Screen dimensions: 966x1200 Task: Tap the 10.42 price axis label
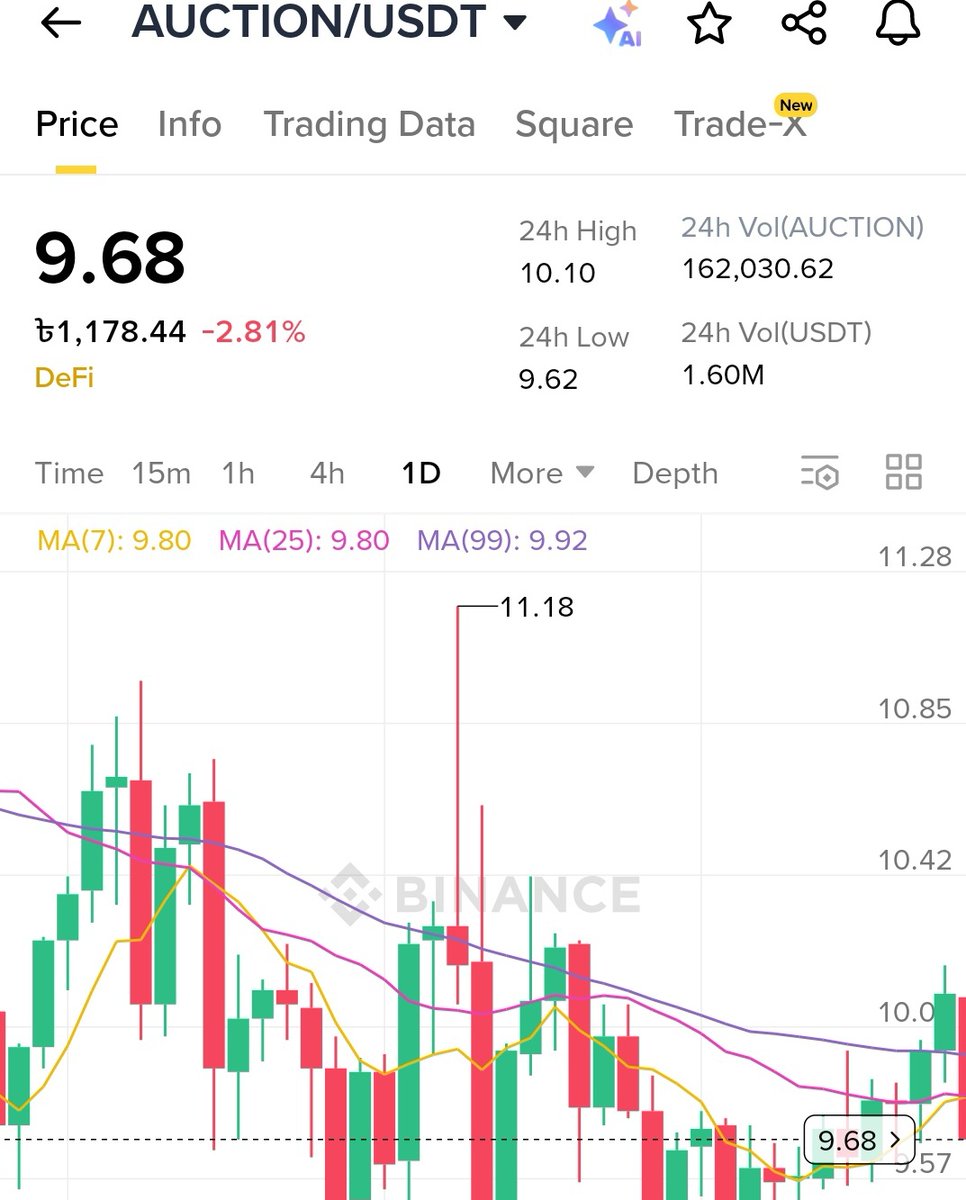[x=915, y=860]
